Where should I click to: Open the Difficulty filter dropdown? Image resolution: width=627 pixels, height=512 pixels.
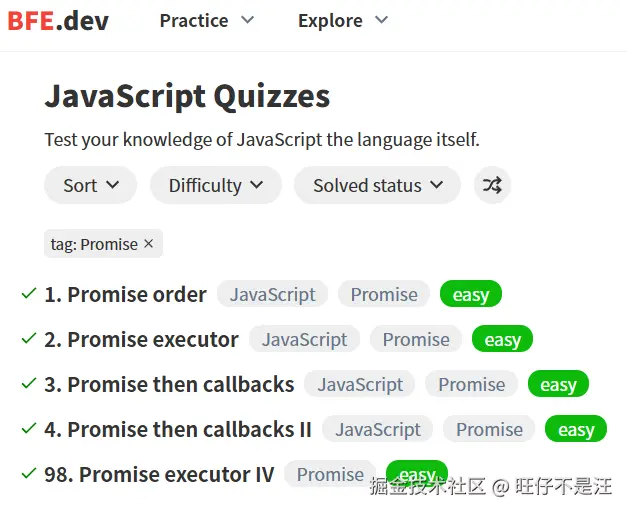(215, 185)
